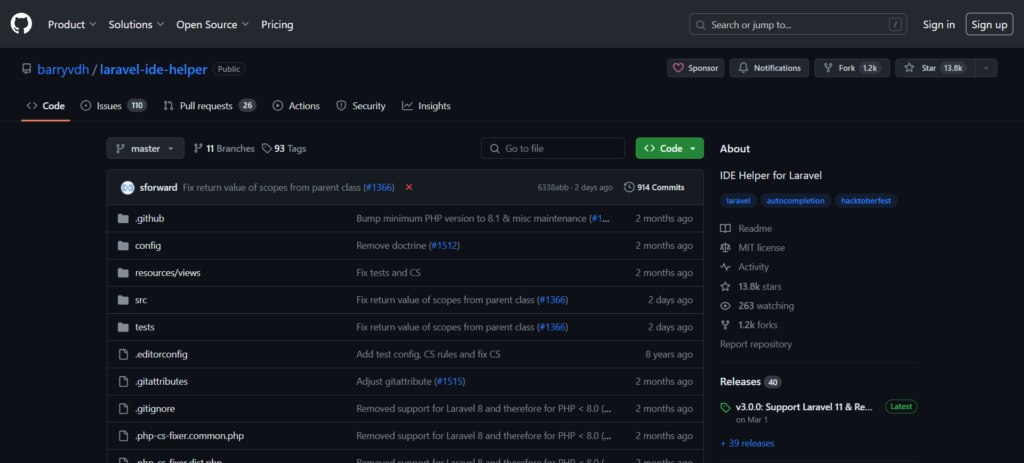The height and width of the screenshot is (463, 1024).
Task: Open the Notifications bell button
Action: (x=769, y=68)
